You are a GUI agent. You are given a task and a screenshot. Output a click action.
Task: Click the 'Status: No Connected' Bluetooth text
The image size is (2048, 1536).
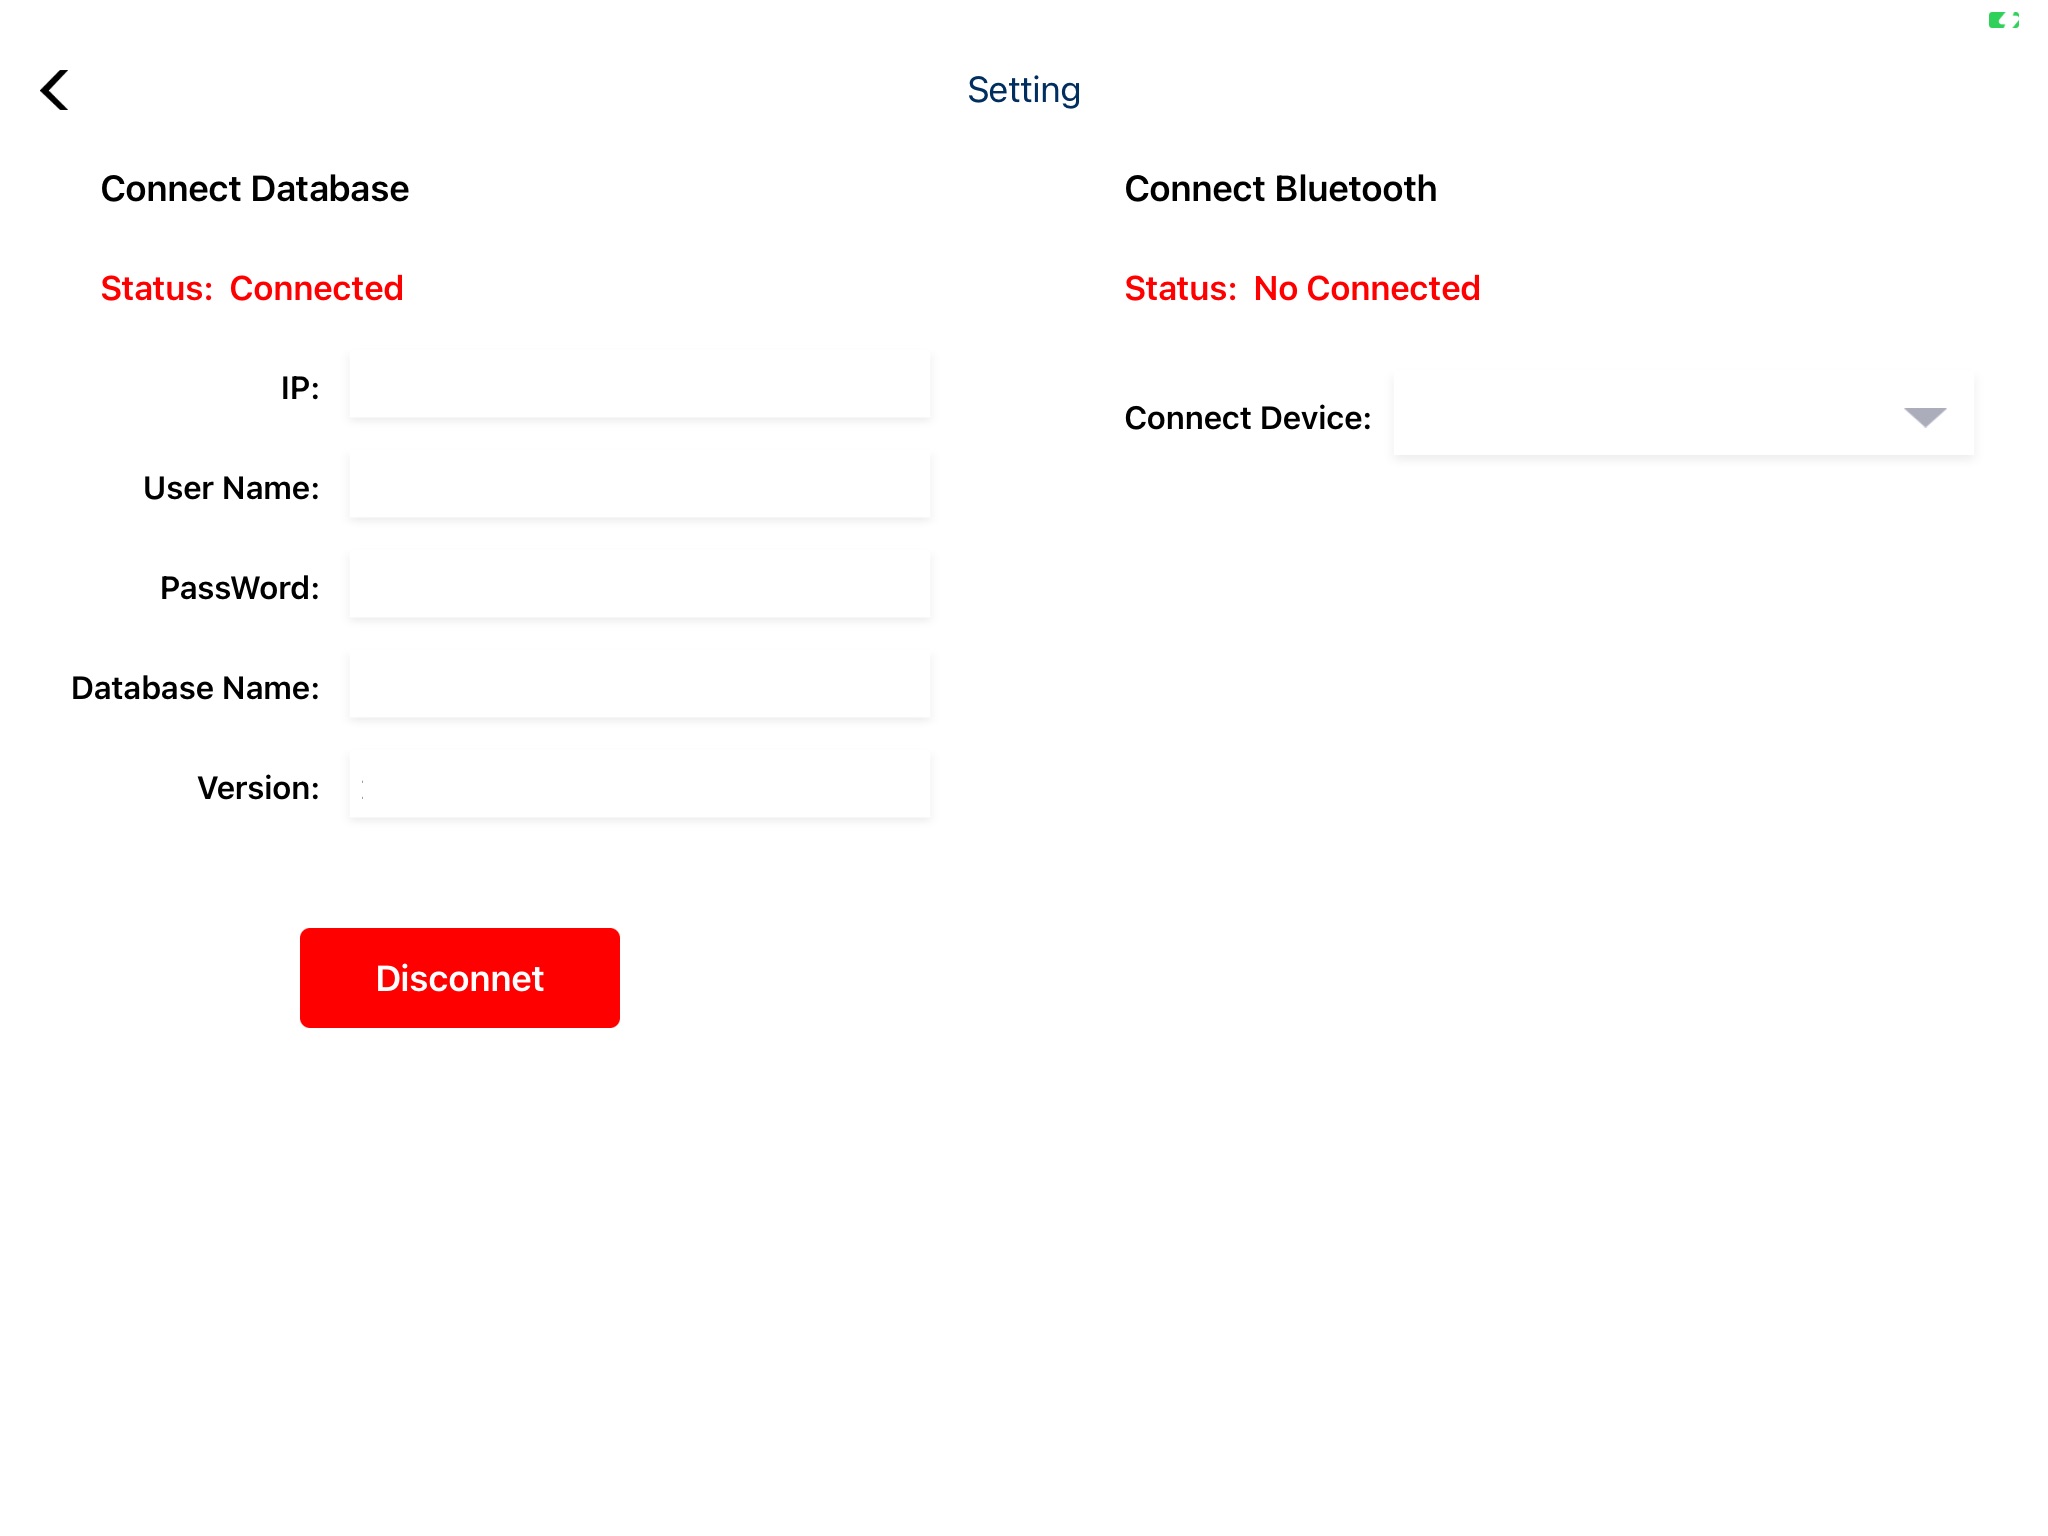point(1302,288)
